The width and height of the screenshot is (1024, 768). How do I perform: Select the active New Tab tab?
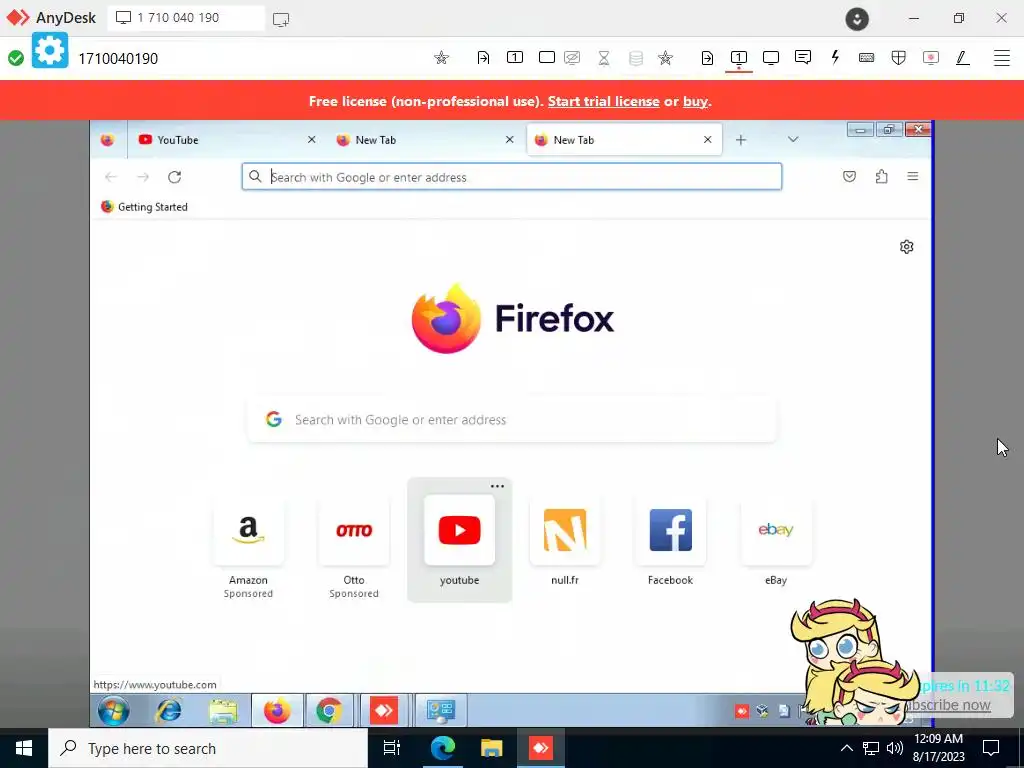pos(623,140)
